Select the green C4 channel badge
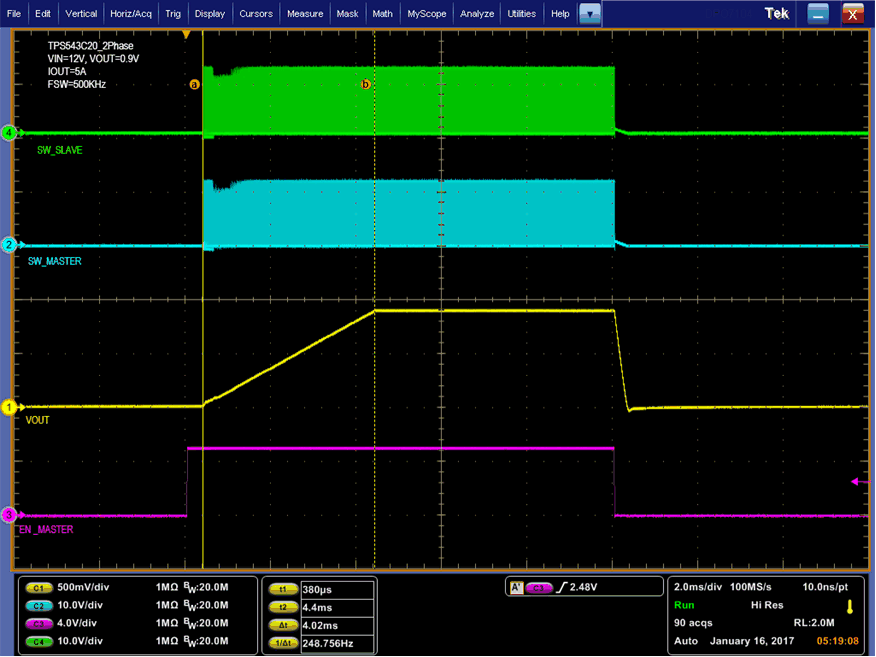876x657 pixels. [x=41, y=641]
